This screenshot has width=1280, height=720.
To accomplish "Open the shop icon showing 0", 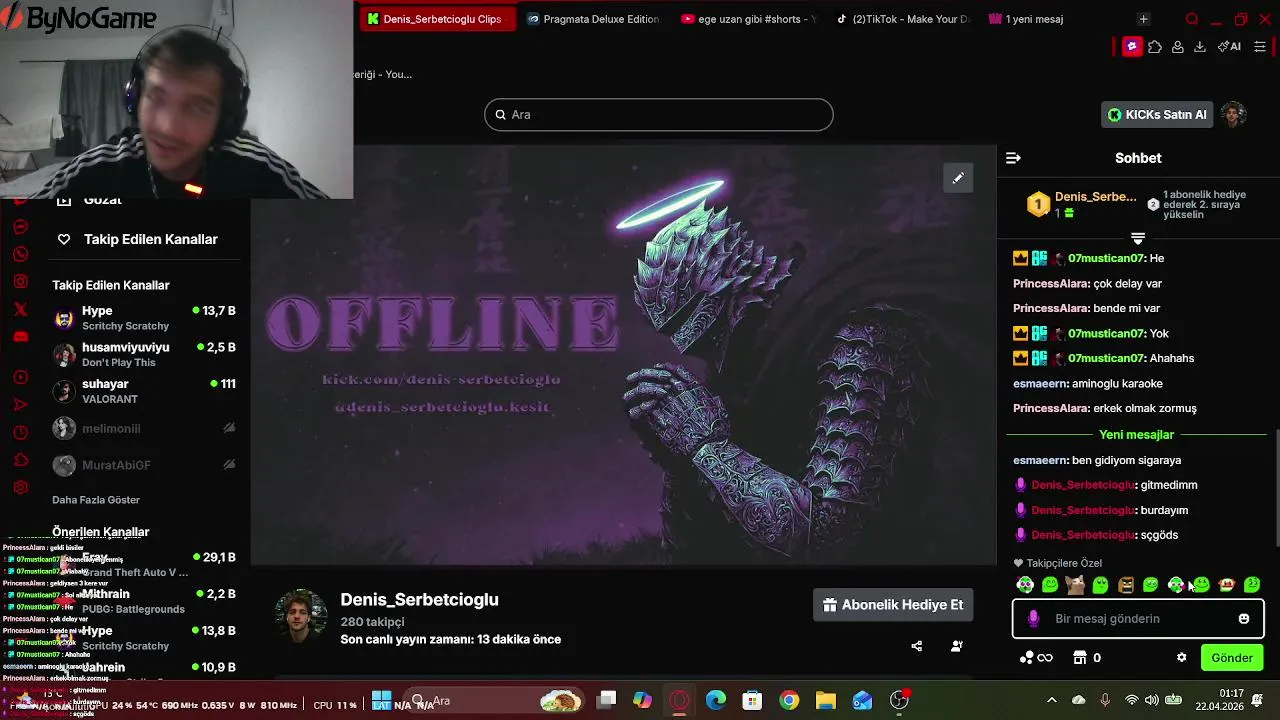I will point(1080,658).
